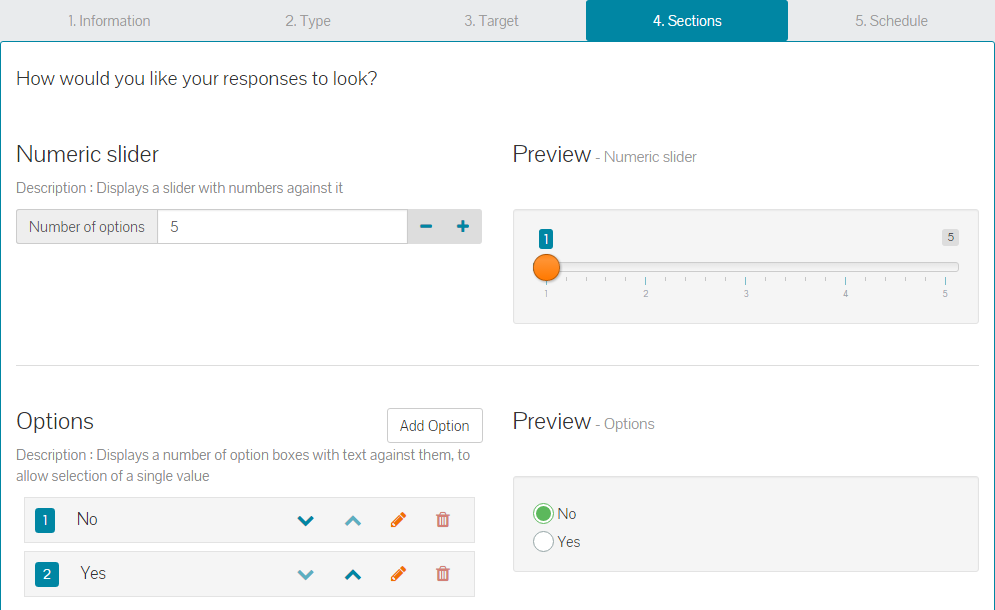Edit the Yes option with pencil icon
Viewport: 995px width, 610px height.
[399, 574]
